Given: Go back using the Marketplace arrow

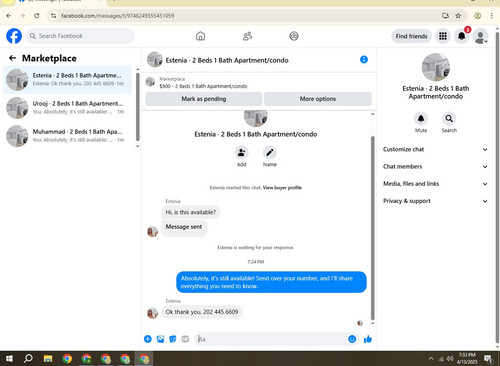Looking at the screenshot, I should [12, 58].
